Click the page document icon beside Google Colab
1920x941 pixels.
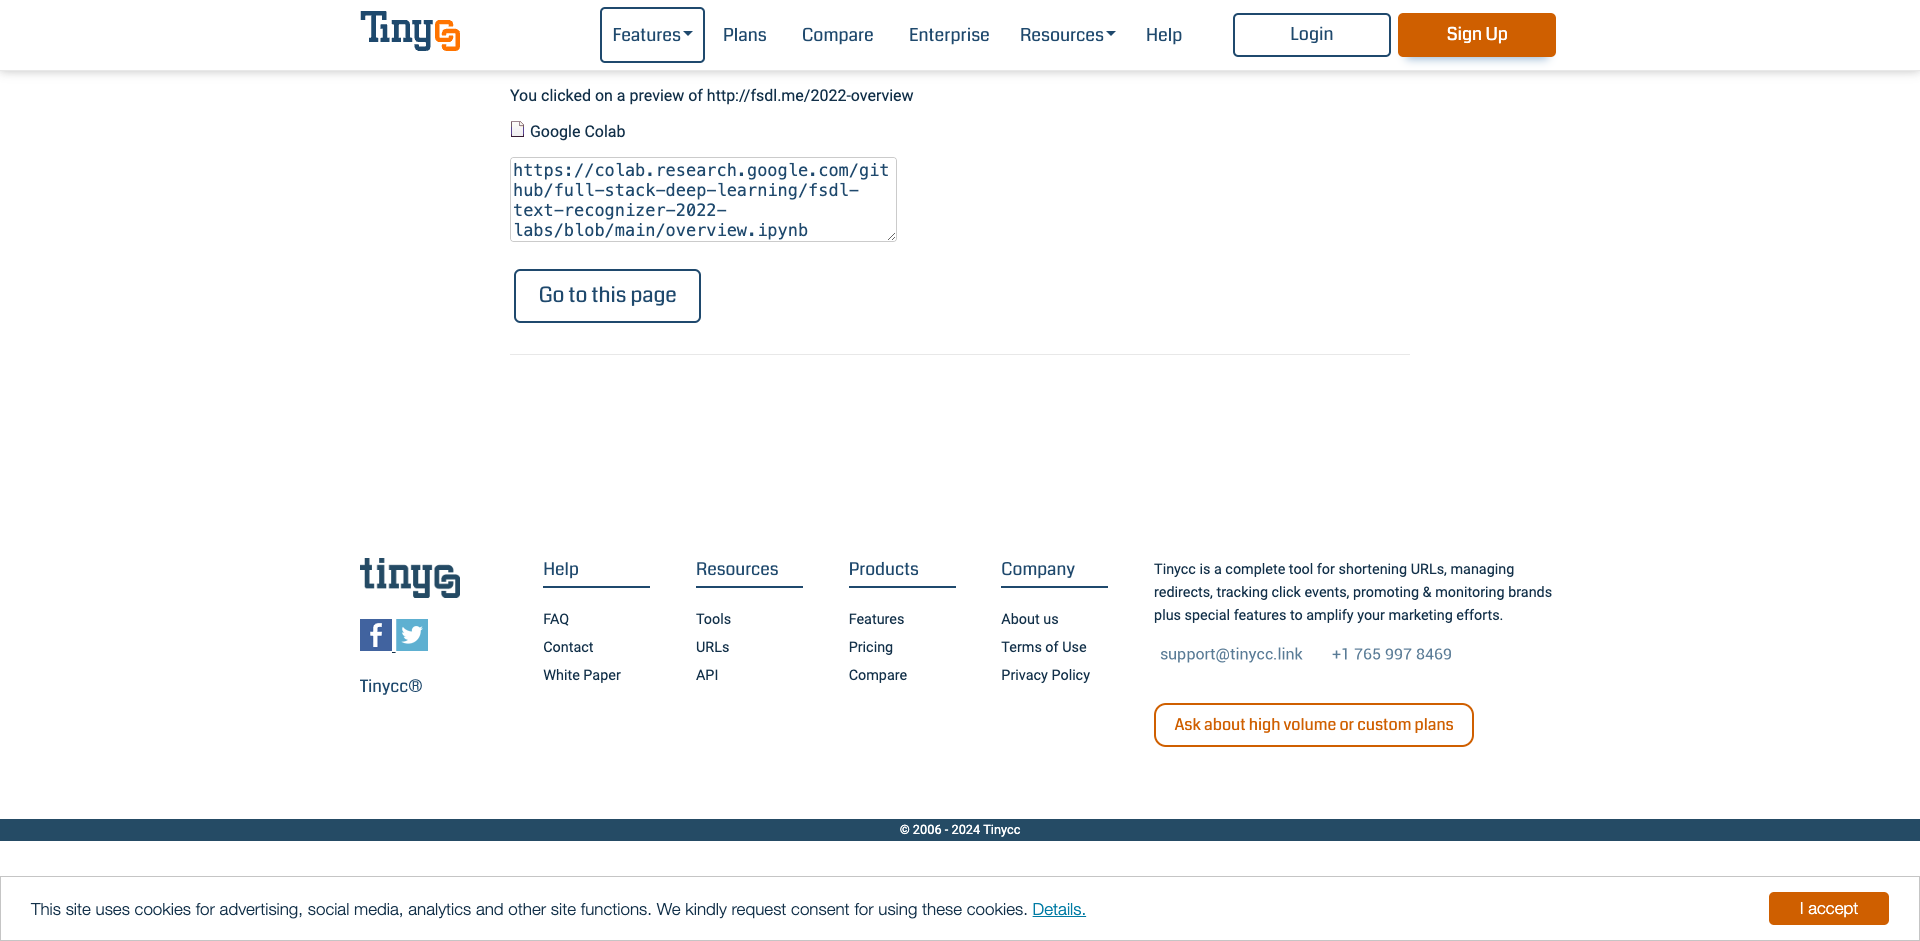pyautogui.click(x=517, y=130)
